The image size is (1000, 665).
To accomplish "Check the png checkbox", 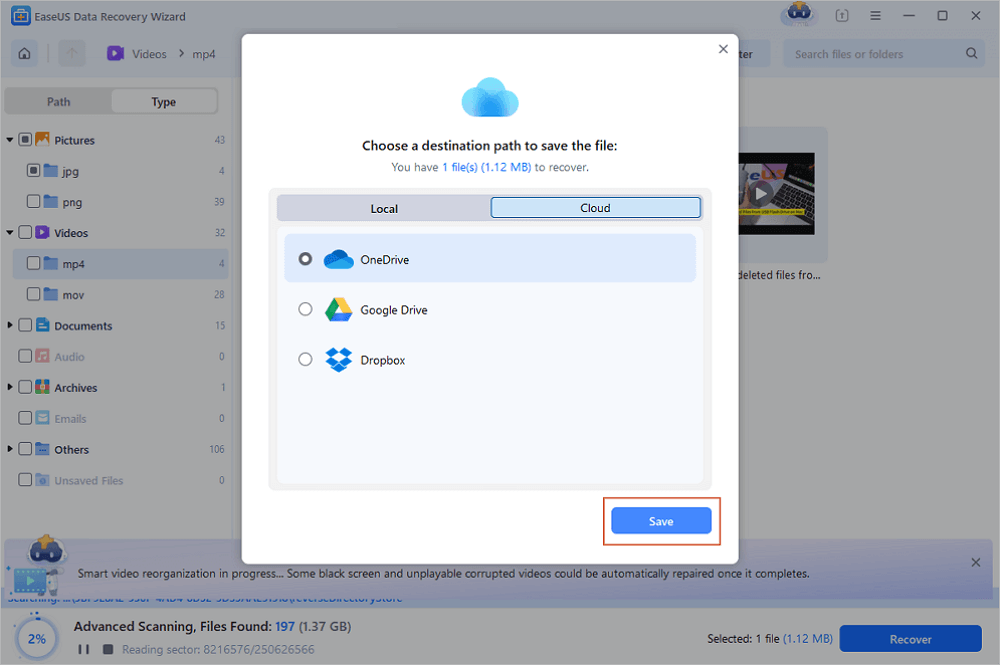I will pos(33,201).
